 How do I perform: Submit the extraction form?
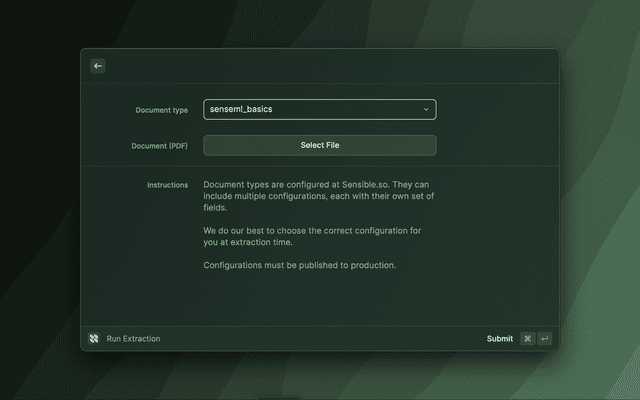(499, 339)
